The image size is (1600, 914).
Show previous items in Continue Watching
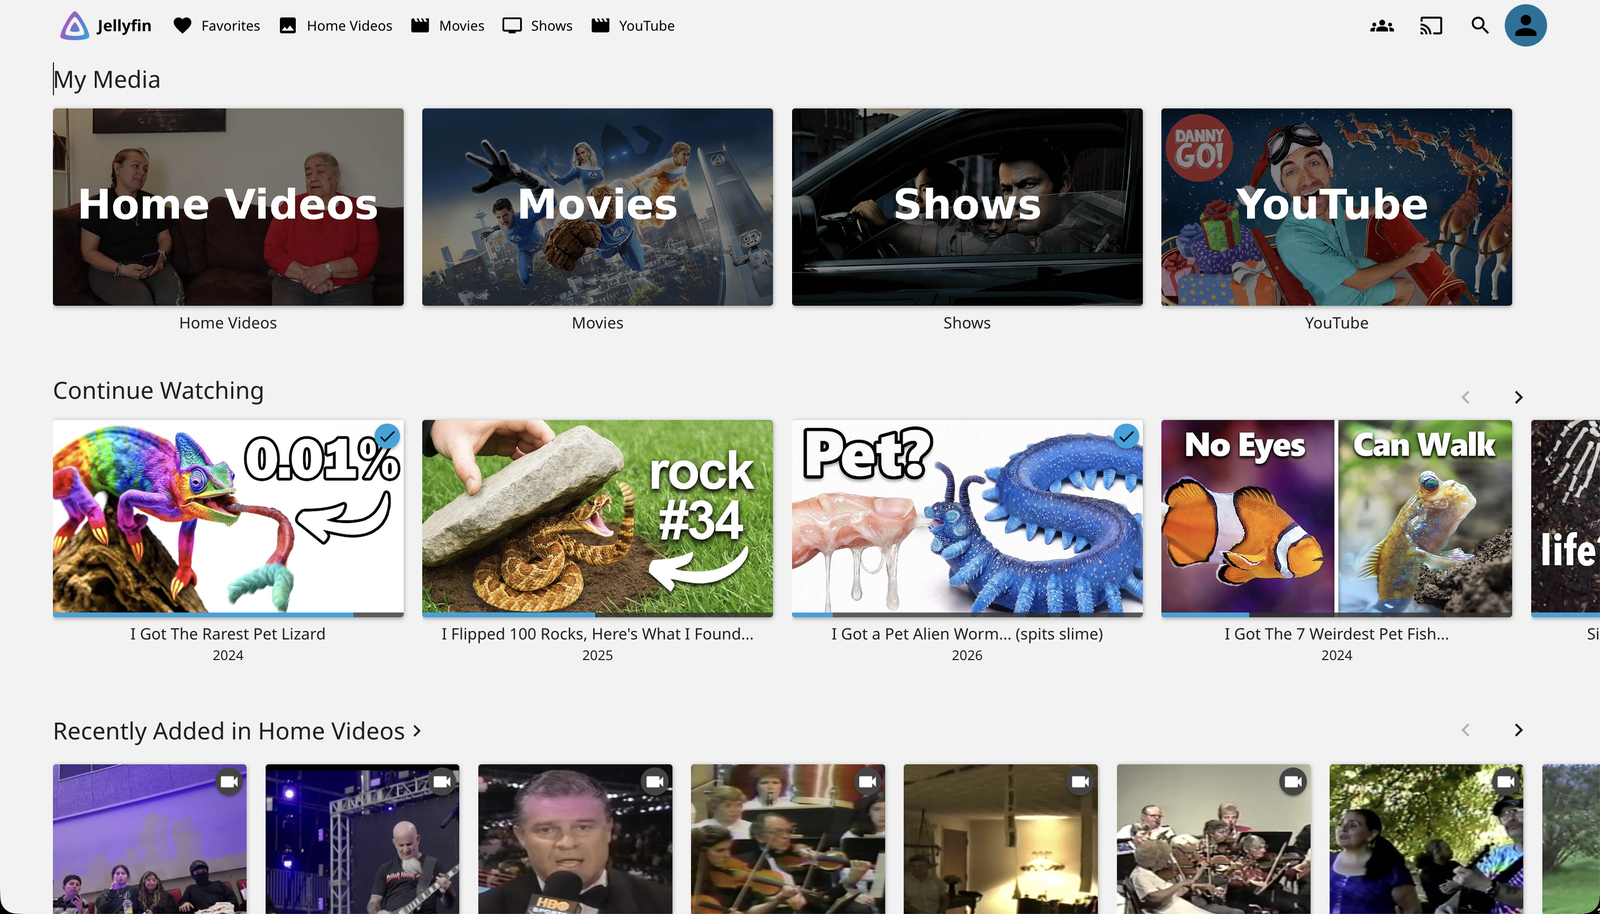point(1466,398)
